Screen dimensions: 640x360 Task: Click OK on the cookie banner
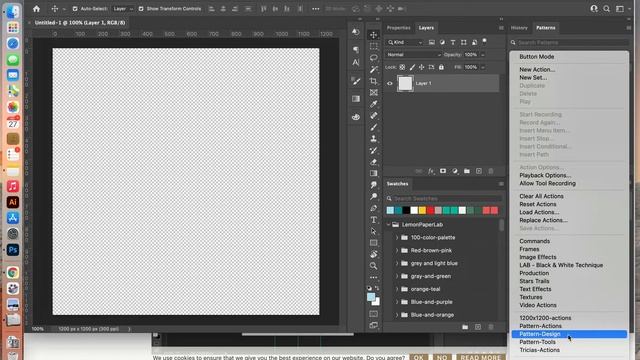(x=419, y=357)
